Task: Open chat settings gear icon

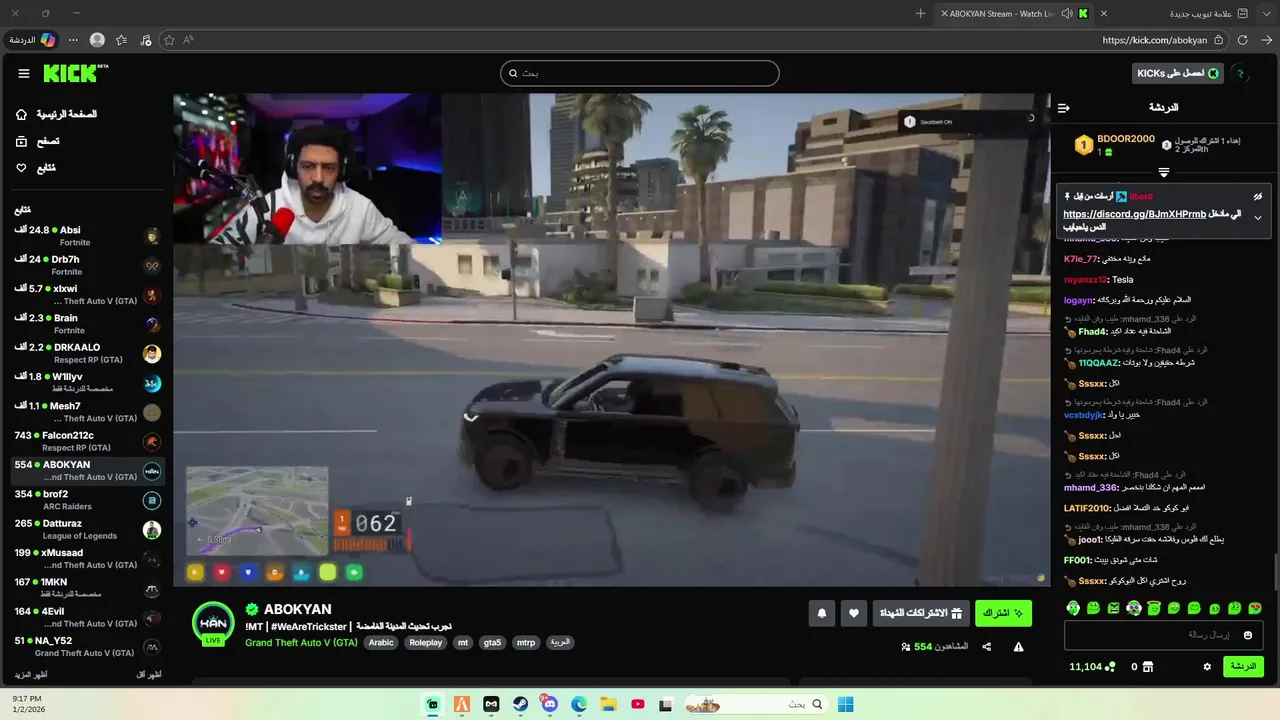Action: point(1207,667)
